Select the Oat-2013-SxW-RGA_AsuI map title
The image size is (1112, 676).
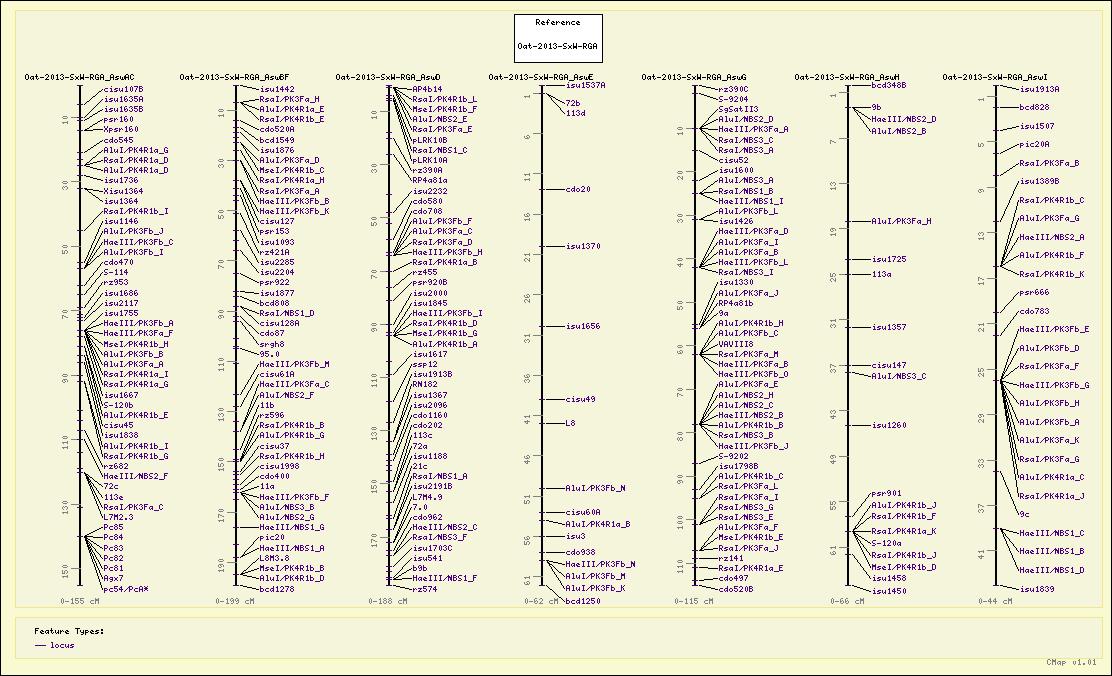[x=995, y=77]
